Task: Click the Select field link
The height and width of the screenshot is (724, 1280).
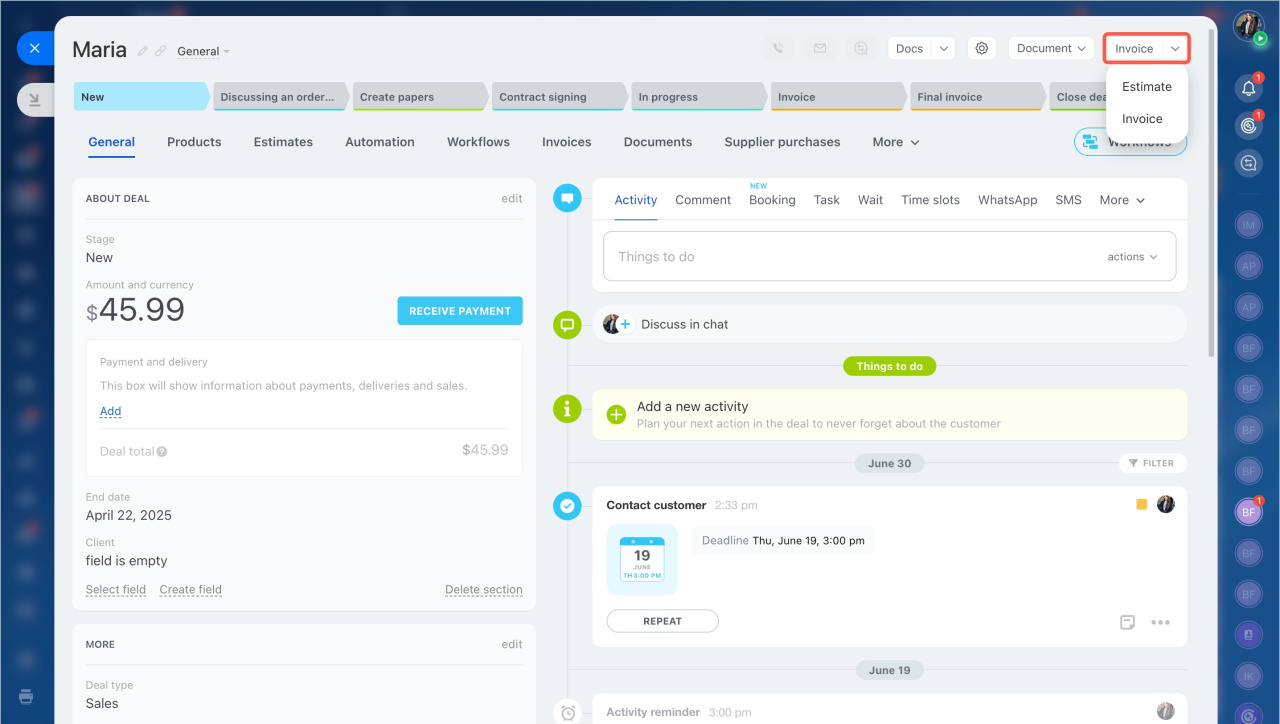Action: (x=116, y=590)
